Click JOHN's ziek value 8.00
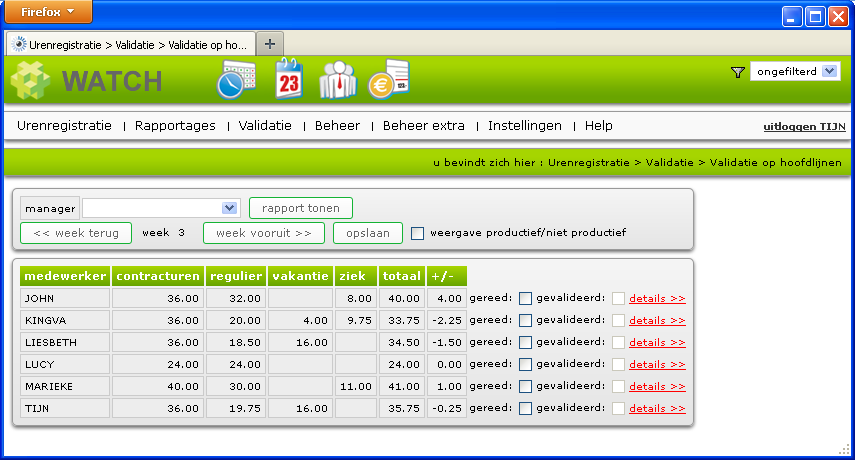This screenshot has width=855, height=460. point(356,299)
